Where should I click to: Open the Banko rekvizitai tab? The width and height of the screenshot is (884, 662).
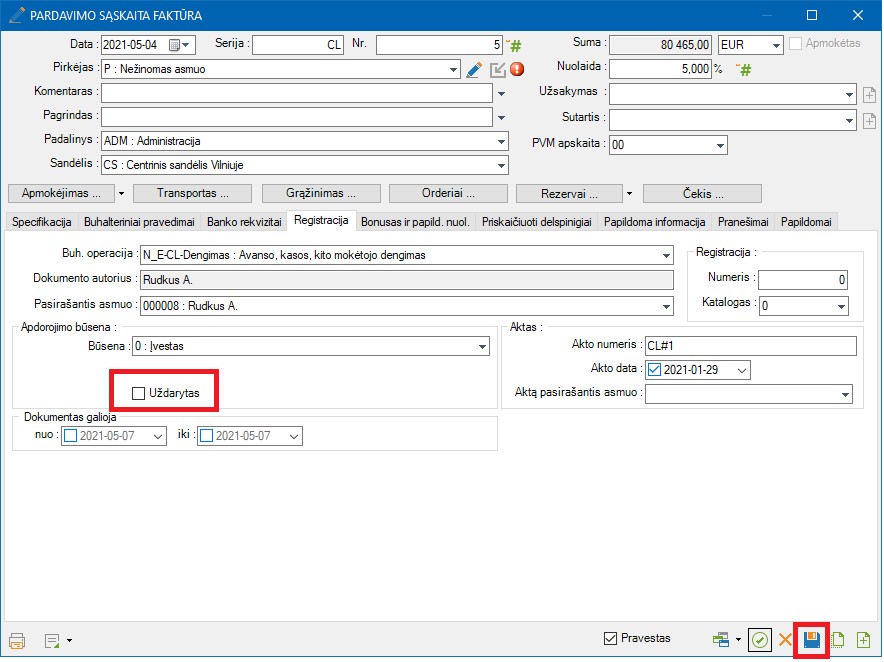coord(245,222)
